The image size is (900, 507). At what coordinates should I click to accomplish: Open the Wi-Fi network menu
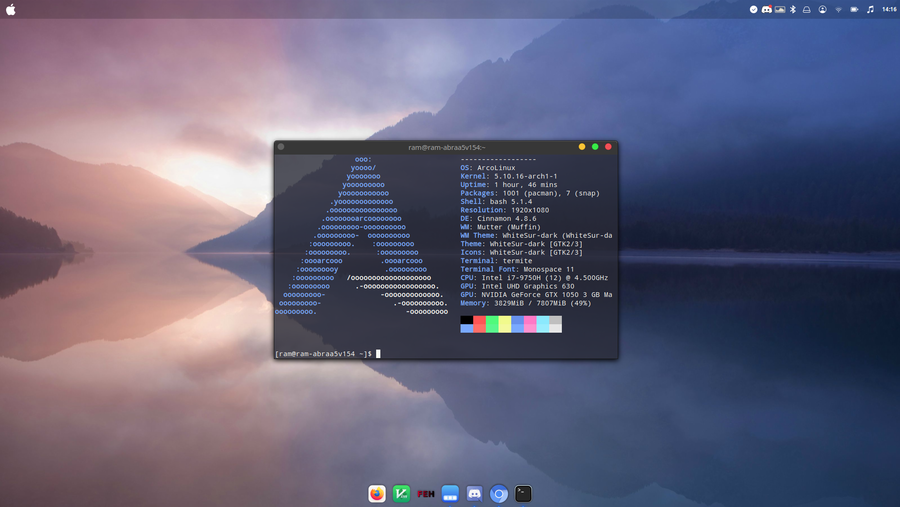838,9
